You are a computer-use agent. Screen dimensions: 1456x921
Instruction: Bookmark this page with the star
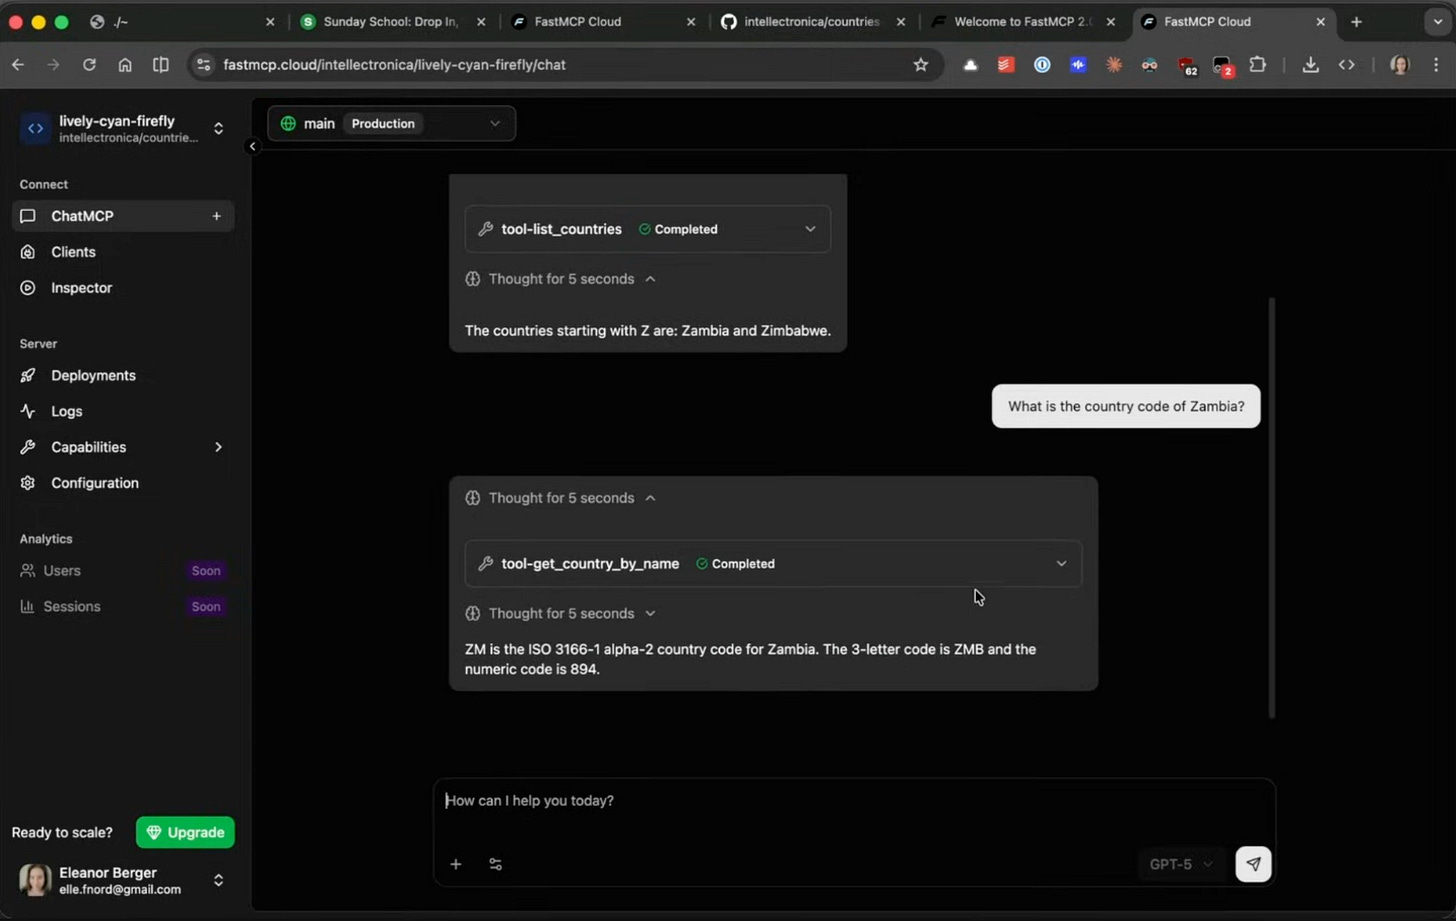click(921, 65)
